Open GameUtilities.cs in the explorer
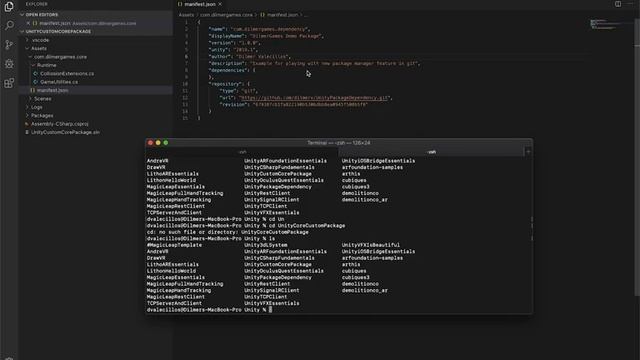640x360 pixels. (59, 82)
